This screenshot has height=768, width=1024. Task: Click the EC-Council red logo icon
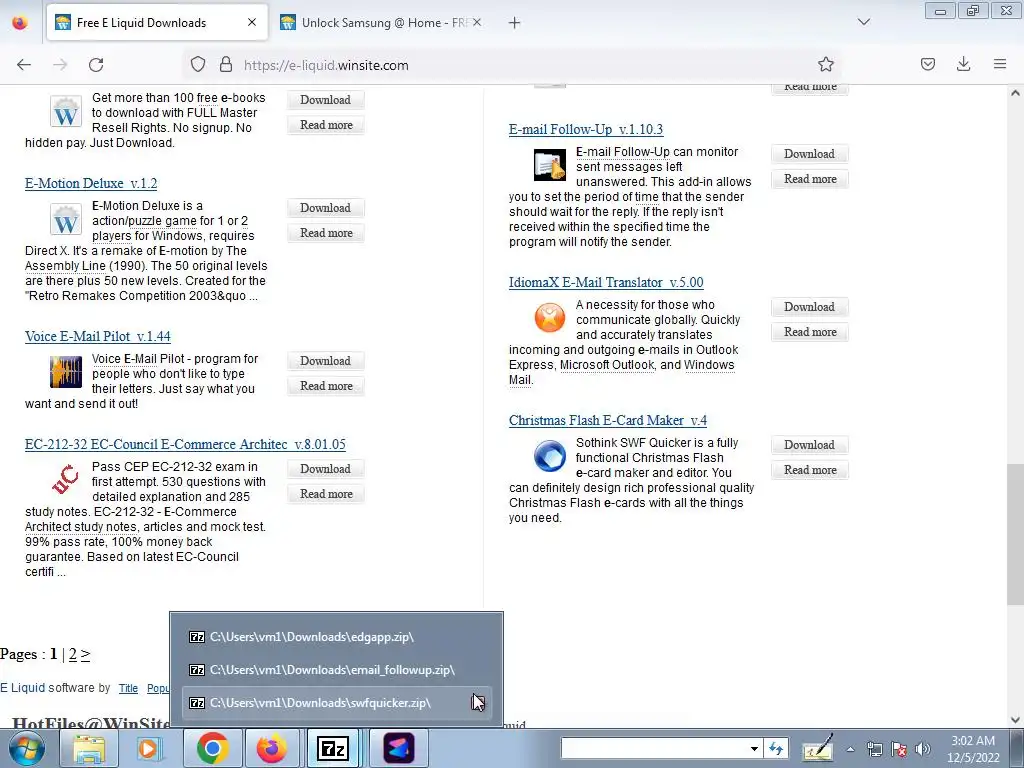[66, 480]
